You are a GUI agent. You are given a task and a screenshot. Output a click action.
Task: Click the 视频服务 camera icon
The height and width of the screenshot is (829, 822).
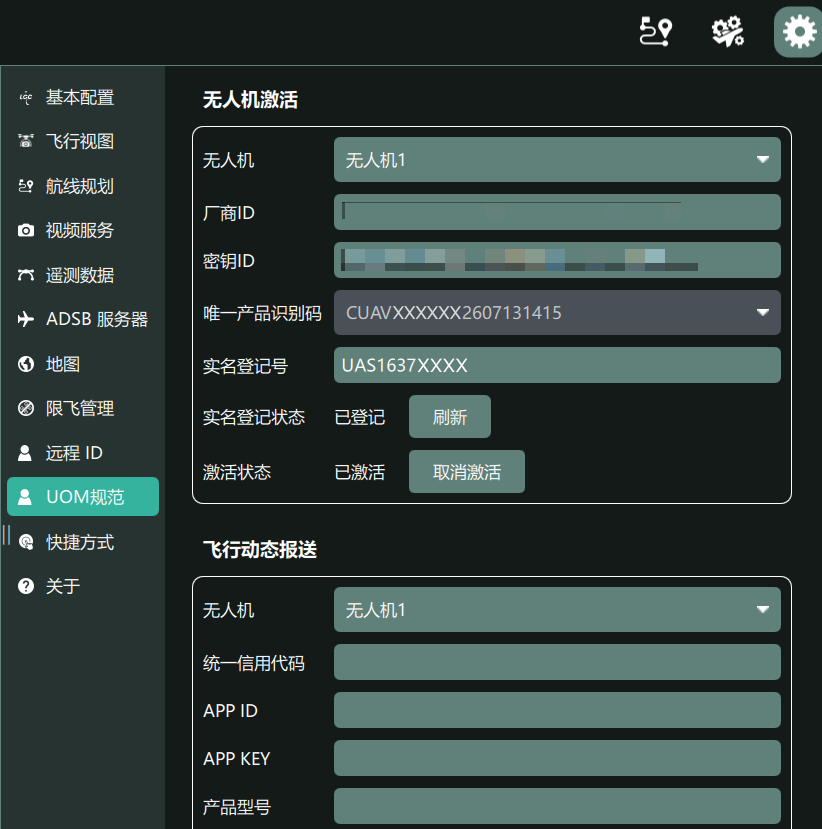click(x=25, y=231)
